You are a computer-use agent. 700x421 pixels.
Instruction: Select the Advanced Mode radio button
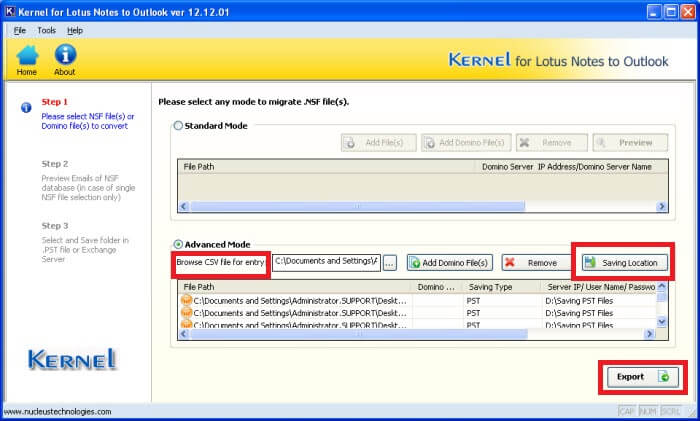coord(178,244)
